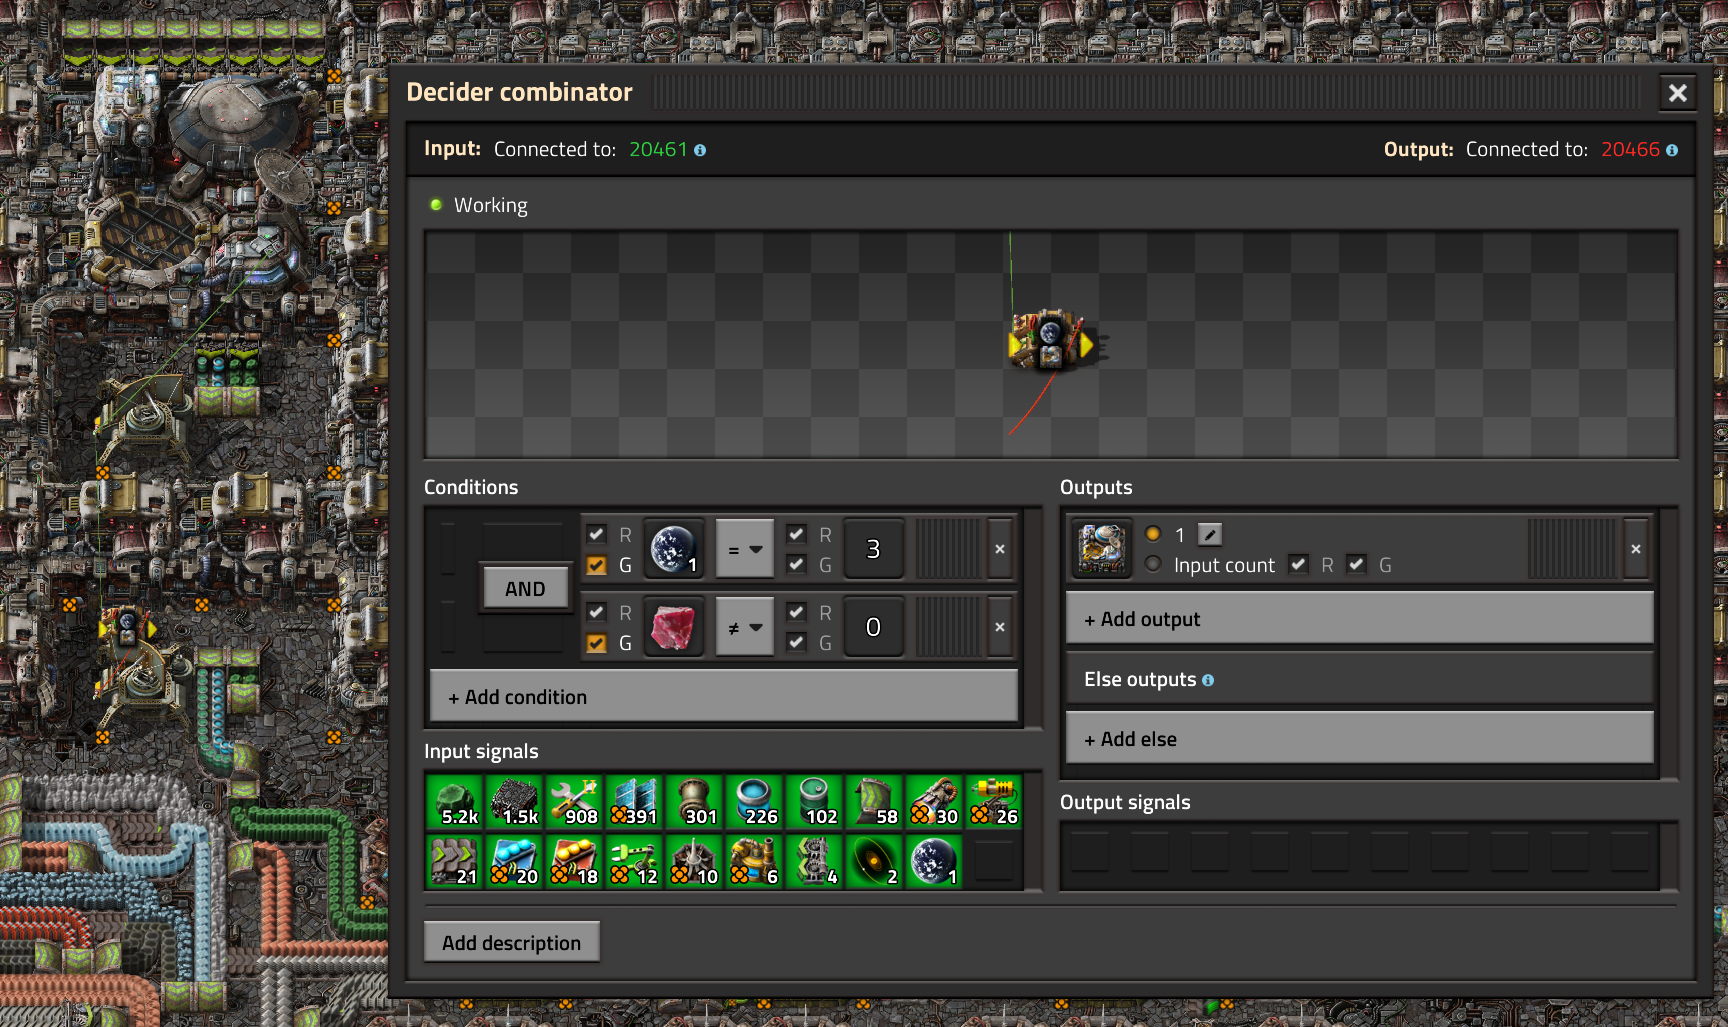Click info icon beside Else outputs

[1208, 680]
